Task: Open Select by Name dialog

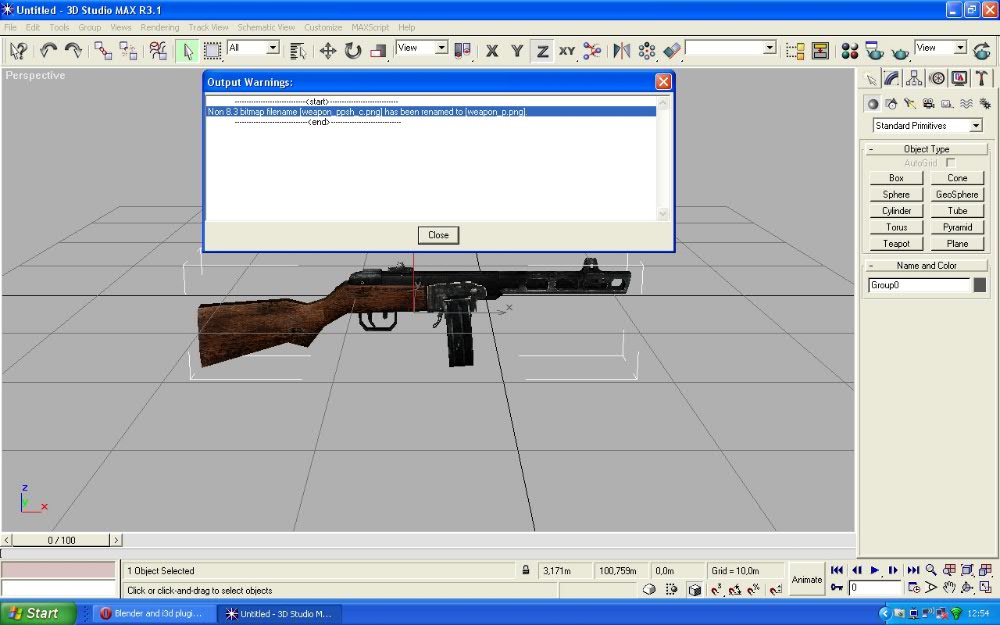Action: coord(298,50)
